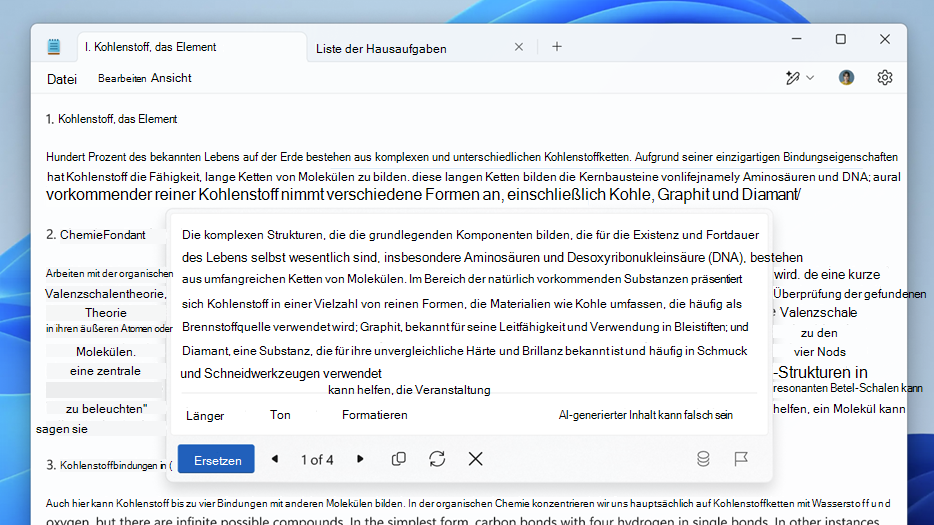Click the text 'eine zentrale'
934x525 pixels.
tap(105, 371)
